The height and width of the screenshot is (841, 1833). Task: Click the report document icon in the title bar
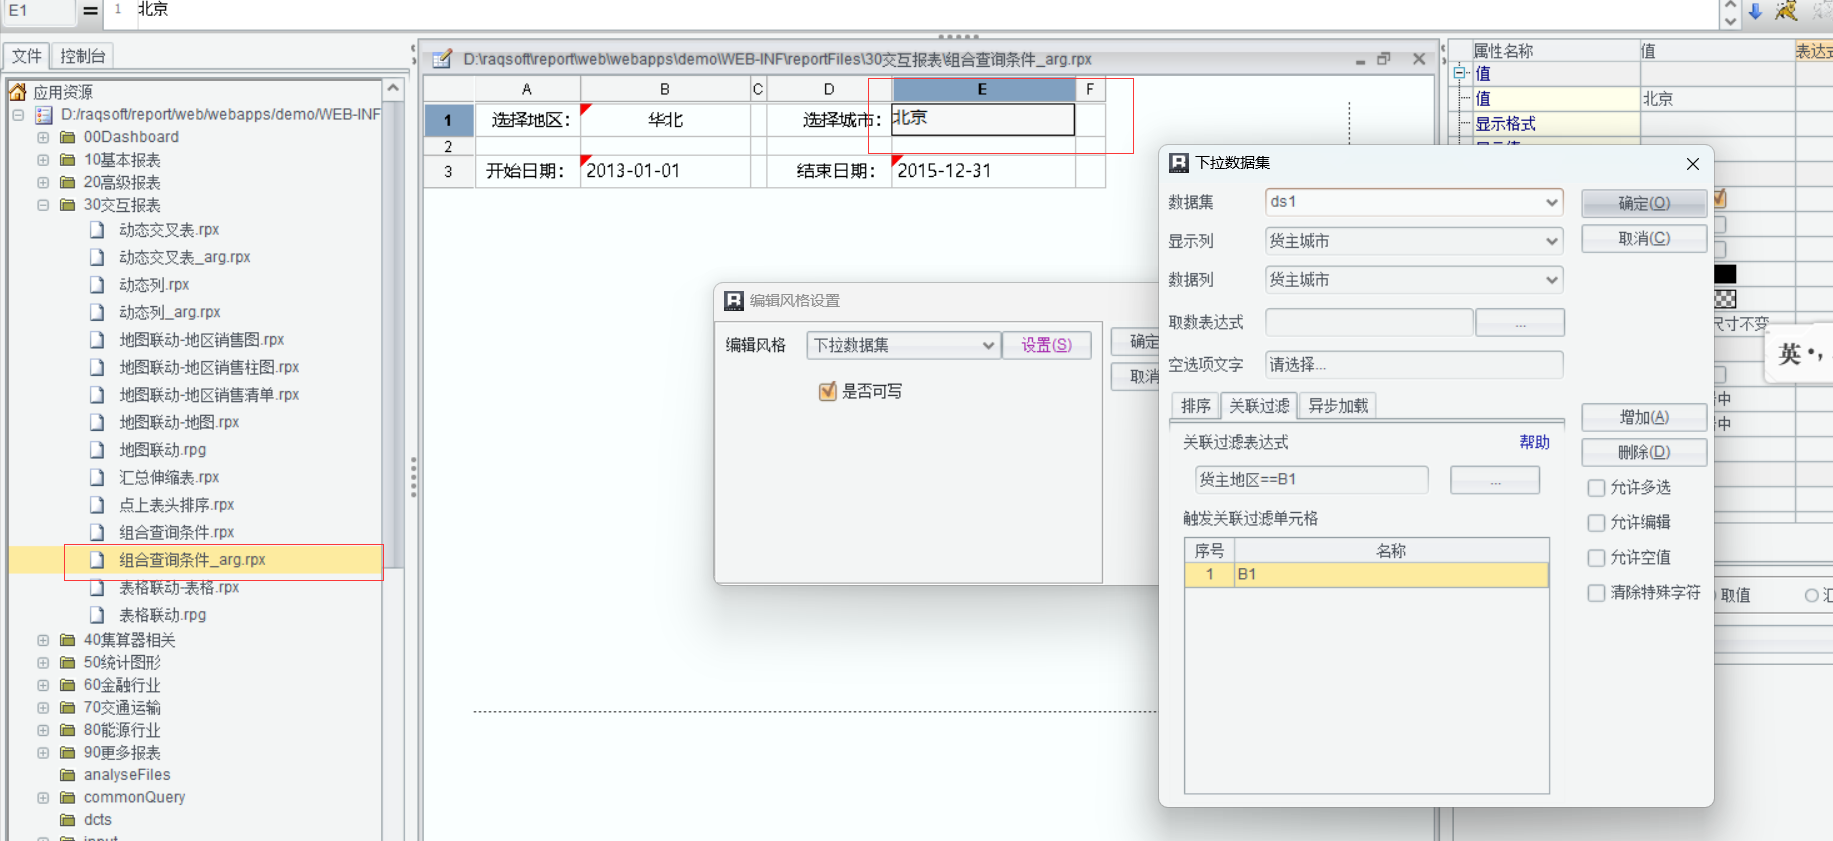[x=442, y=60]
